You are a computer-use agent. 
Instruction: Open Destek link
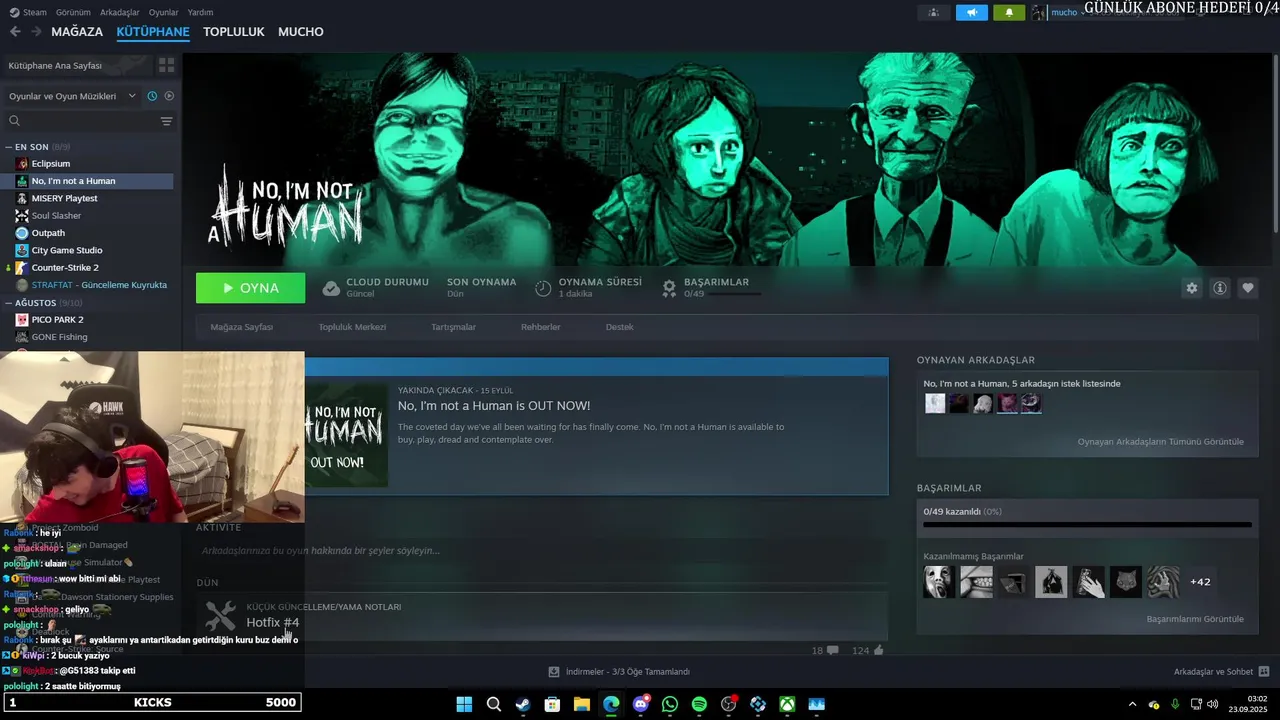(619, 327)
